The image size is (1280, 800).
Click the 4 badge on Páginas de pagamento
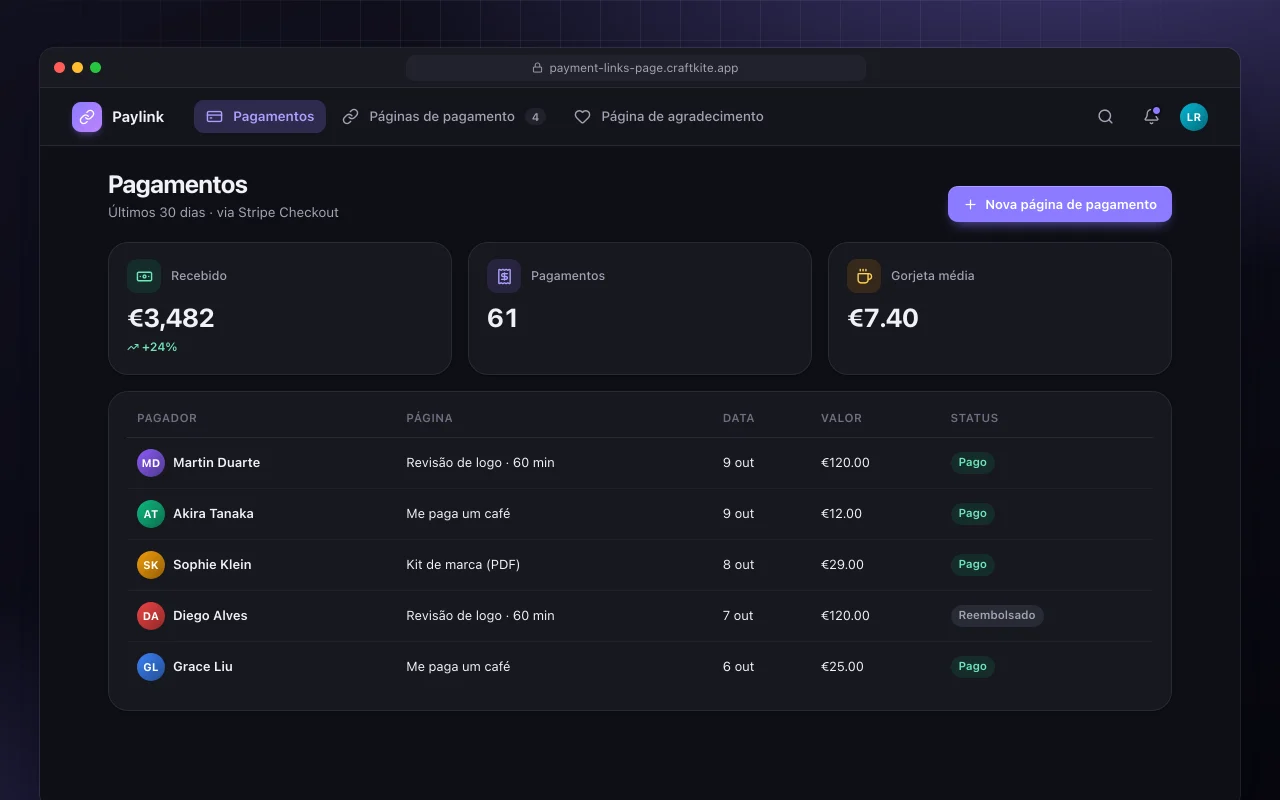[x=535, y=117]
